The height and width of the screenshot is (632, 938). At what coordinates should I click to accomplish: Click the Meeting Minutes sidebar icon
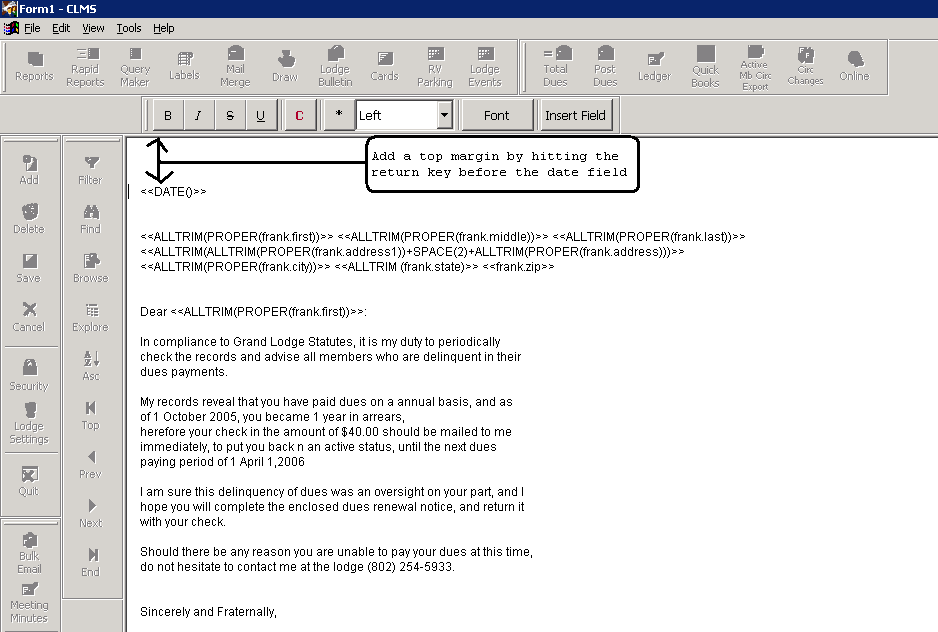[29, 603]
